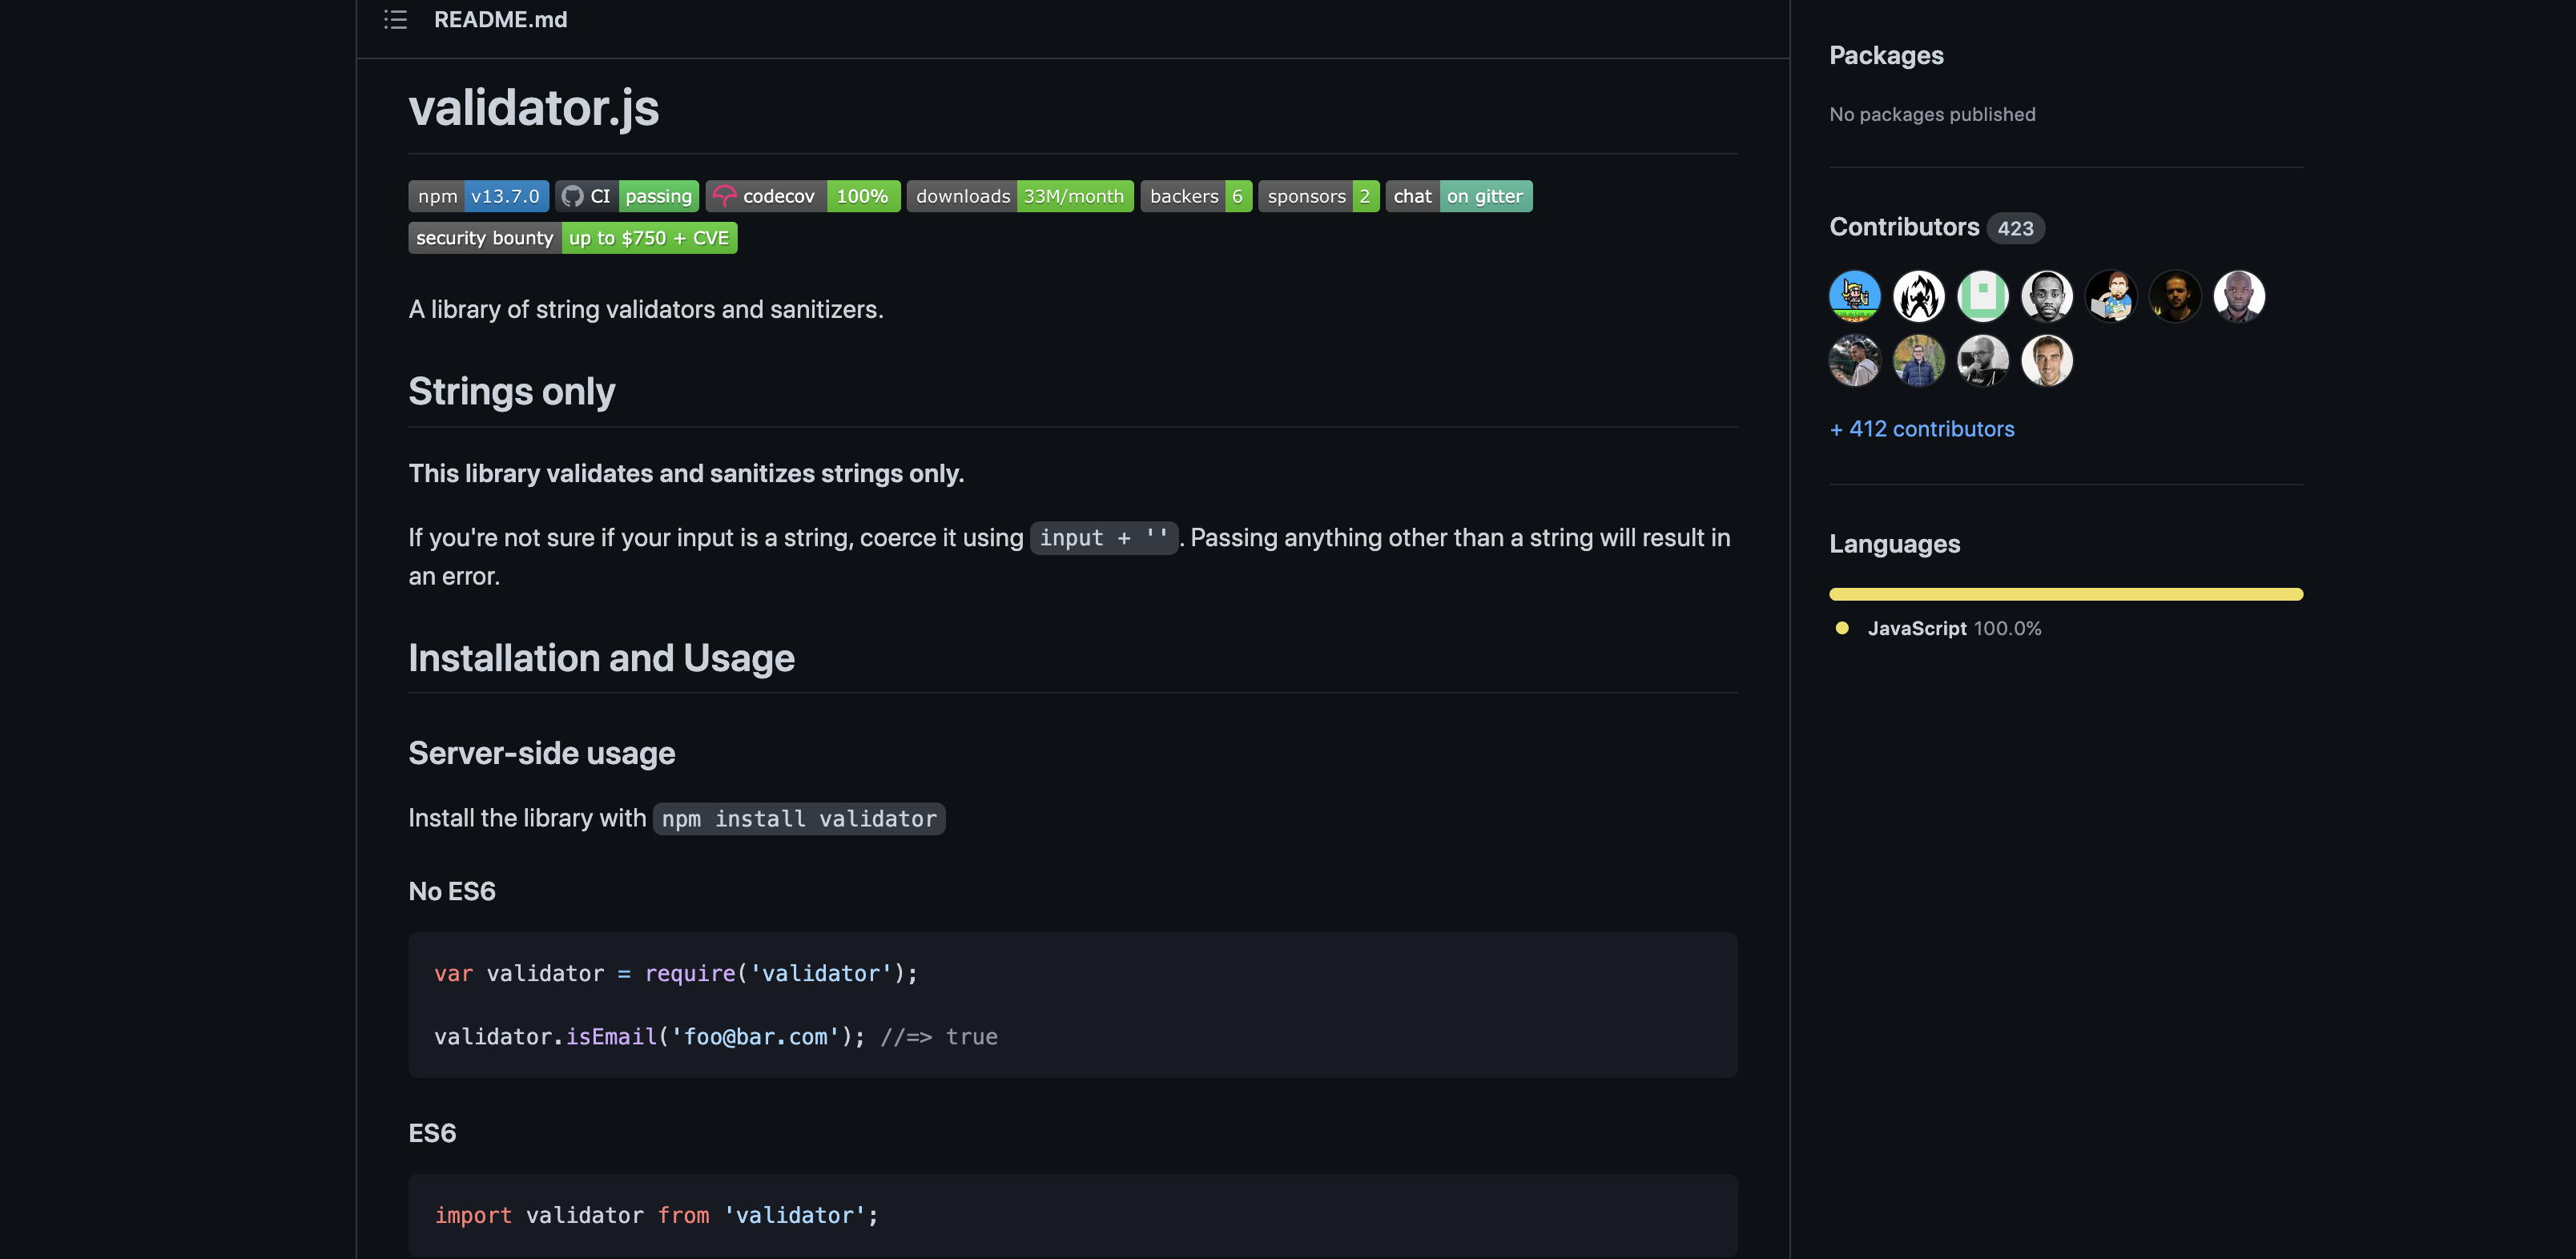Click the CI passing badge
Image resolution: width=2576 pixels, height=1259 pixels.
coord(626,196)
